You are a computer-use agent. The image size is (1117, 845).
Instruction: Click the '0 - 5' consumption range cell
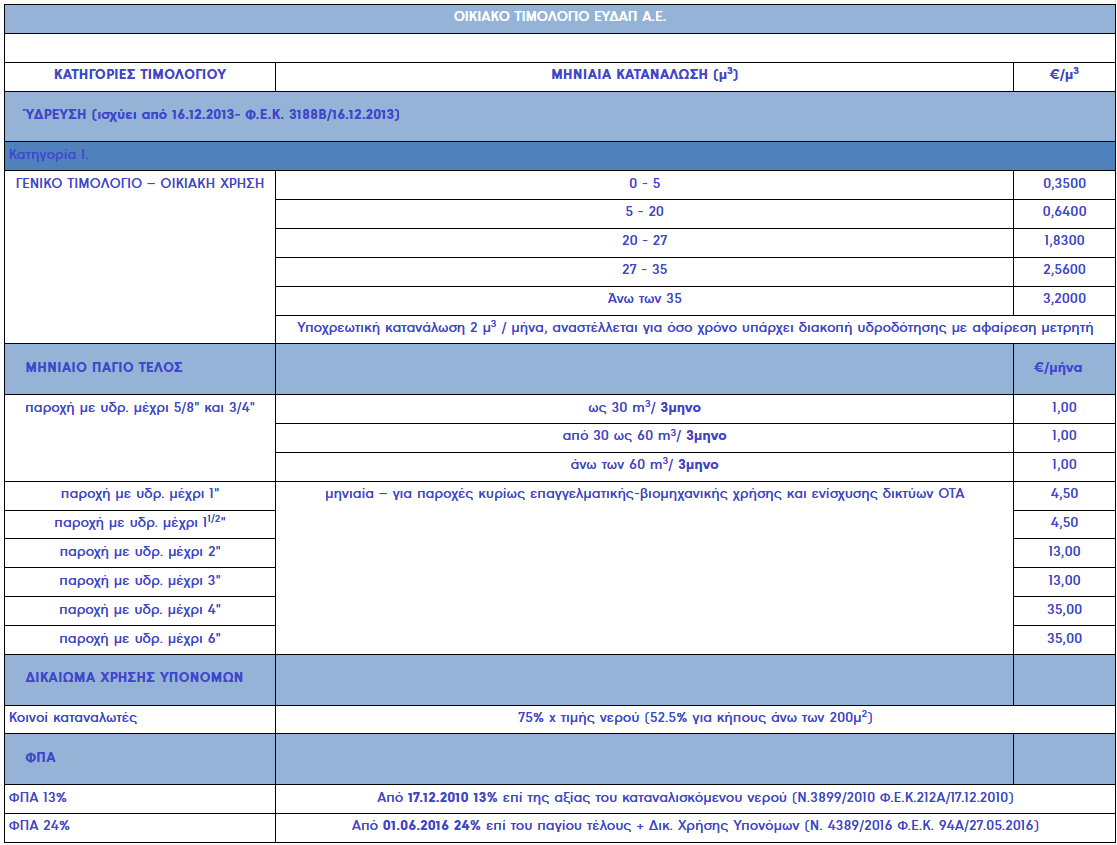pyautogui.click(x=644, y=184)
